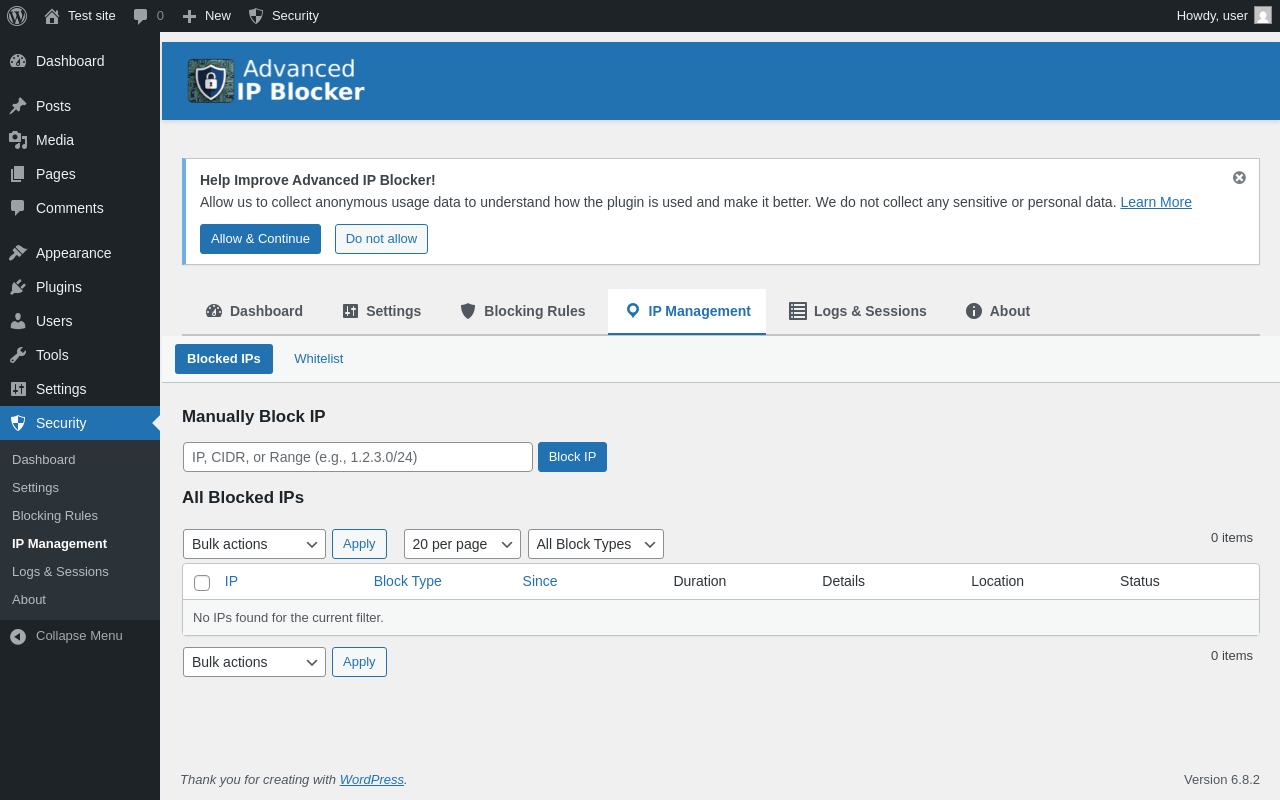Click the Do not allow button
Viewport: 1280px width, 800px height.
pyautogui.click(x=381, y=239)
